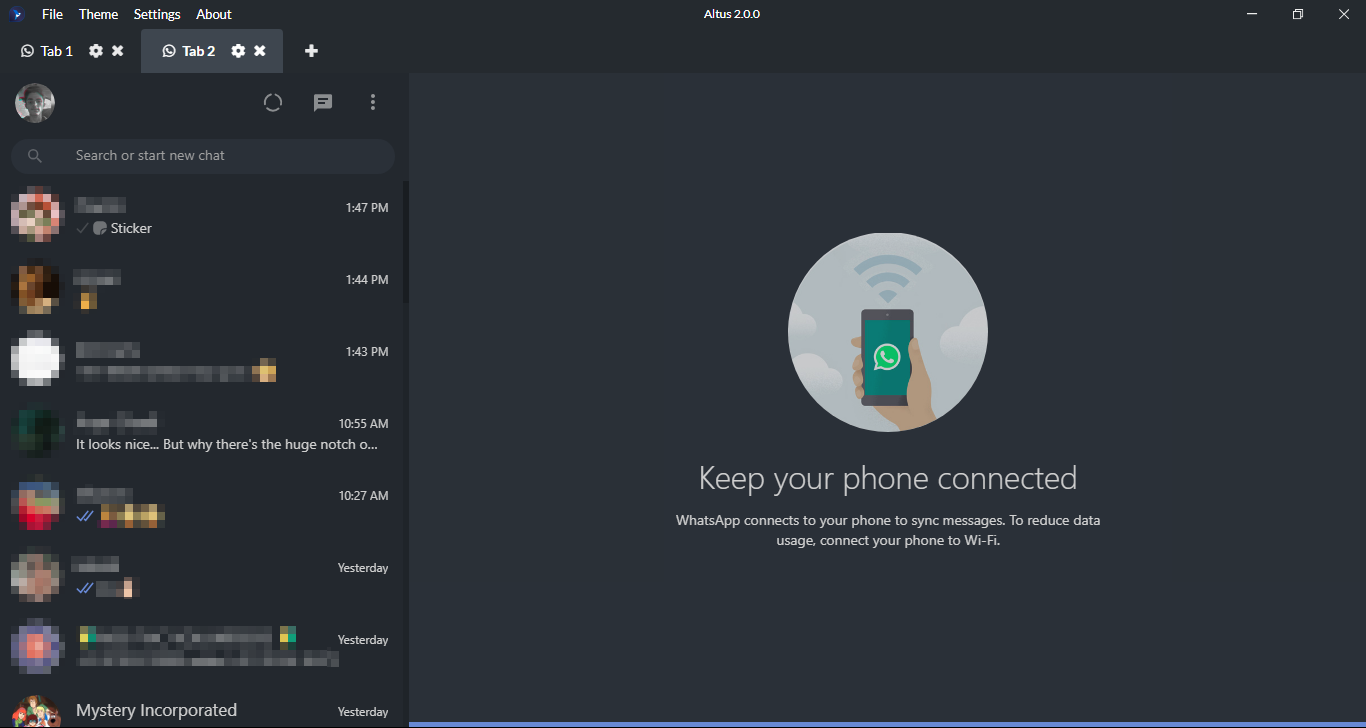Viewport: 1366px width, 728px height.
Task: Click your profile picture avatar
Action: pos(35,103)
